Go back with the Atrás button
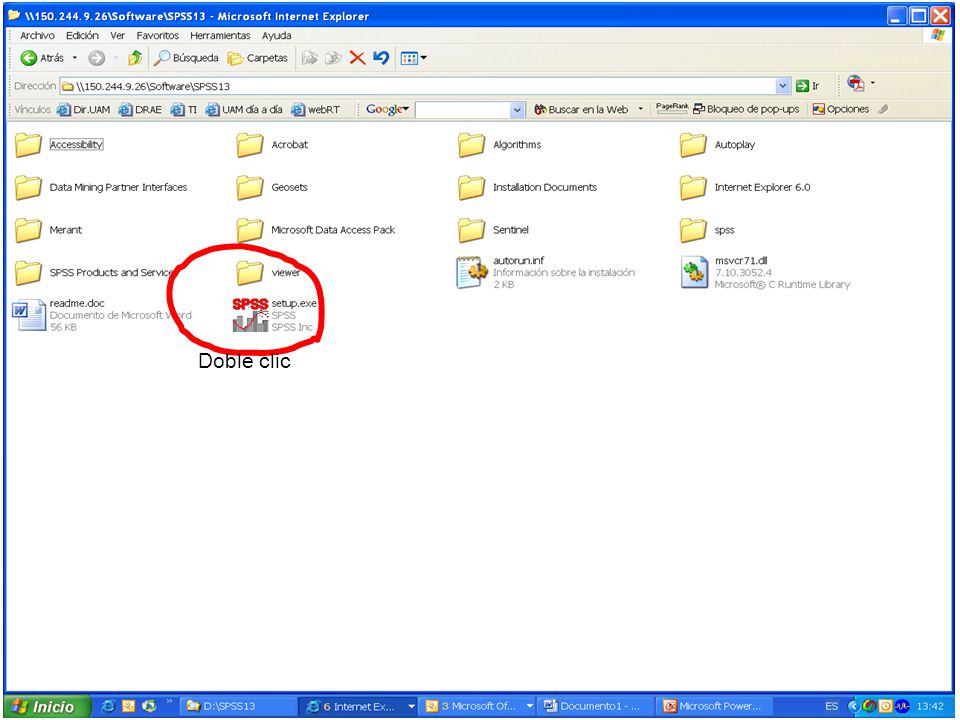The width and height of the screenshot is (960, 720). point(42,58)
